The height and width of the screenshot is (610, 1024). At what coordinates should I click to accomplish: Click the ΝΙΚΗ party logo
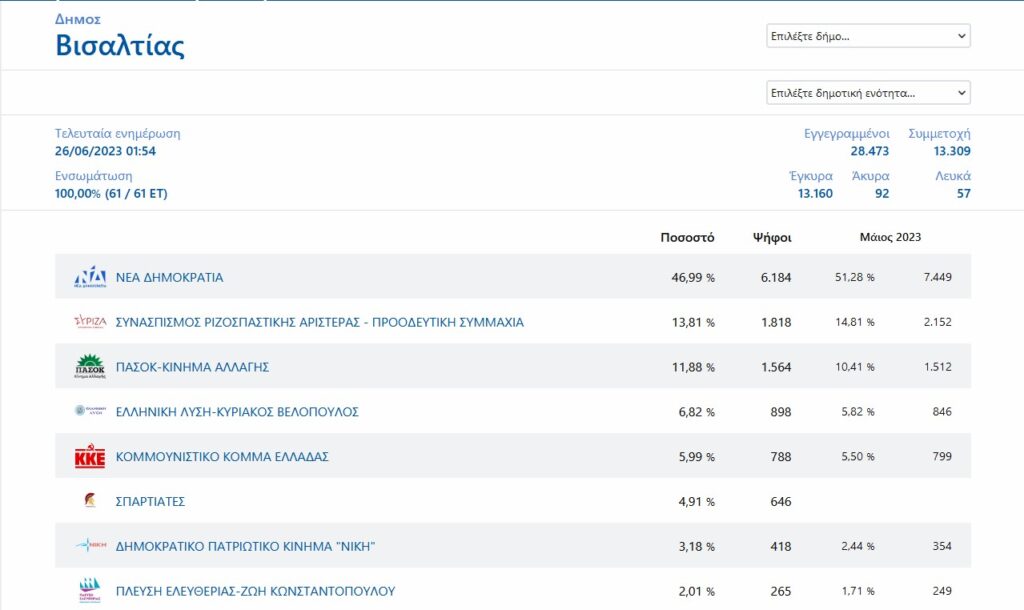(90, 546)
